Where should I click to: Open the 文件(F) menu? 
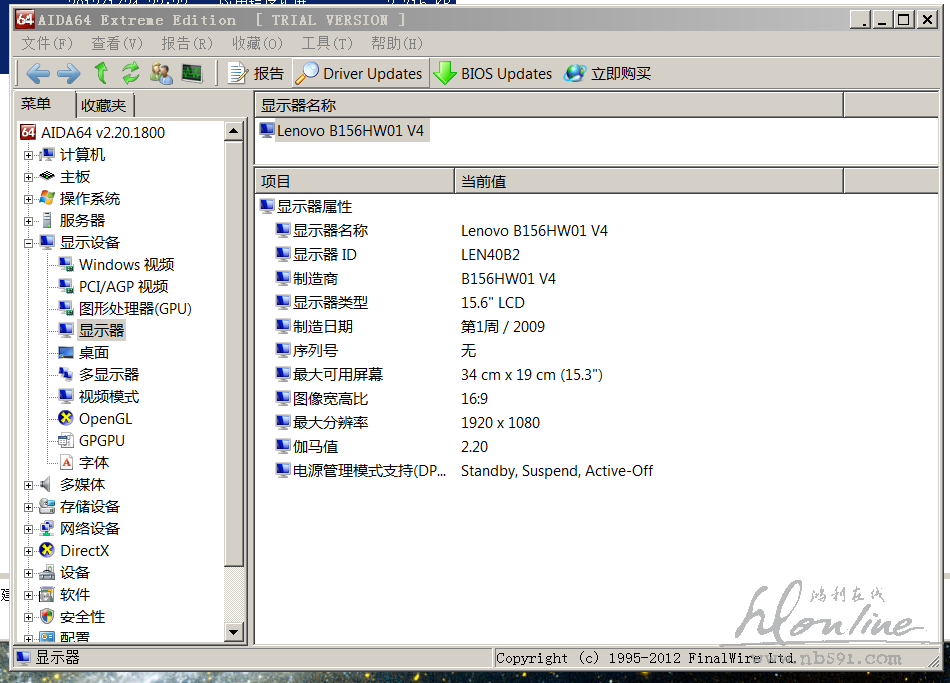pos(47,43)
